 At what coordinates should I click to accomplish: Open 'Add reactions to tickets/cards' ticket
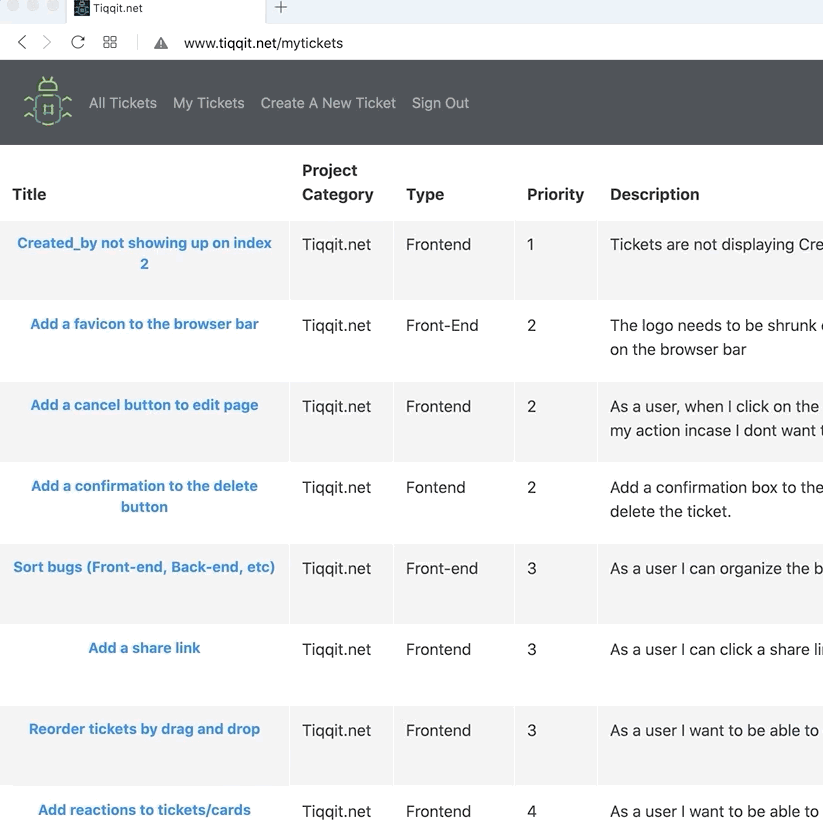[144, 810]
